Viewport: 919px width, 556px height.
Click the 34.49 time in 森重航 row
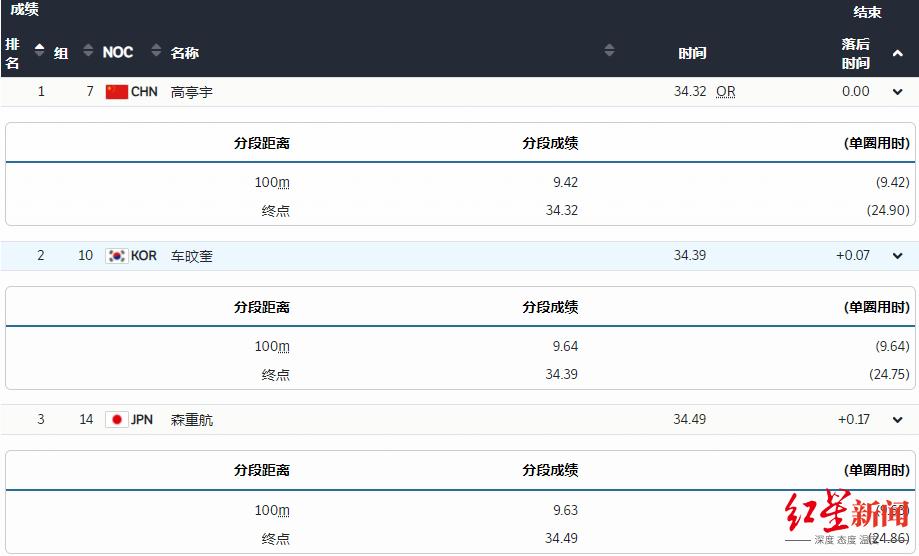pos(690,419)
